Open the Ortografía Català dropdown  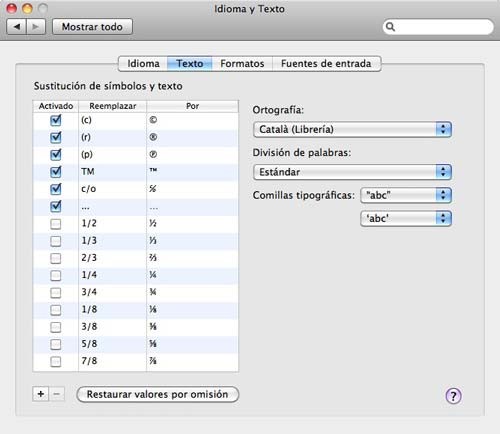352,129
